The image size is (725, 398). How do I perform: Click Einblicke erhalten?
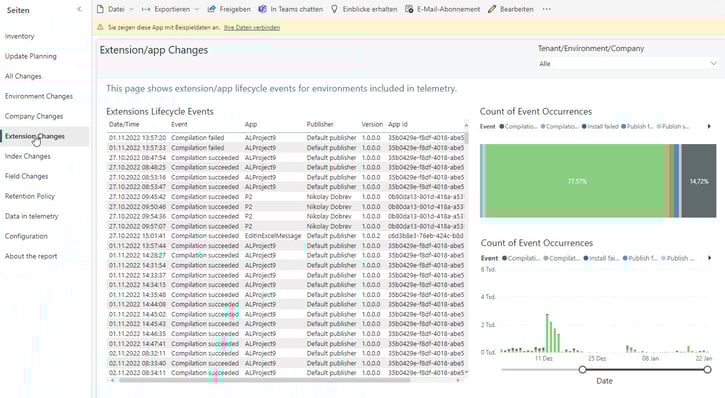364,9
